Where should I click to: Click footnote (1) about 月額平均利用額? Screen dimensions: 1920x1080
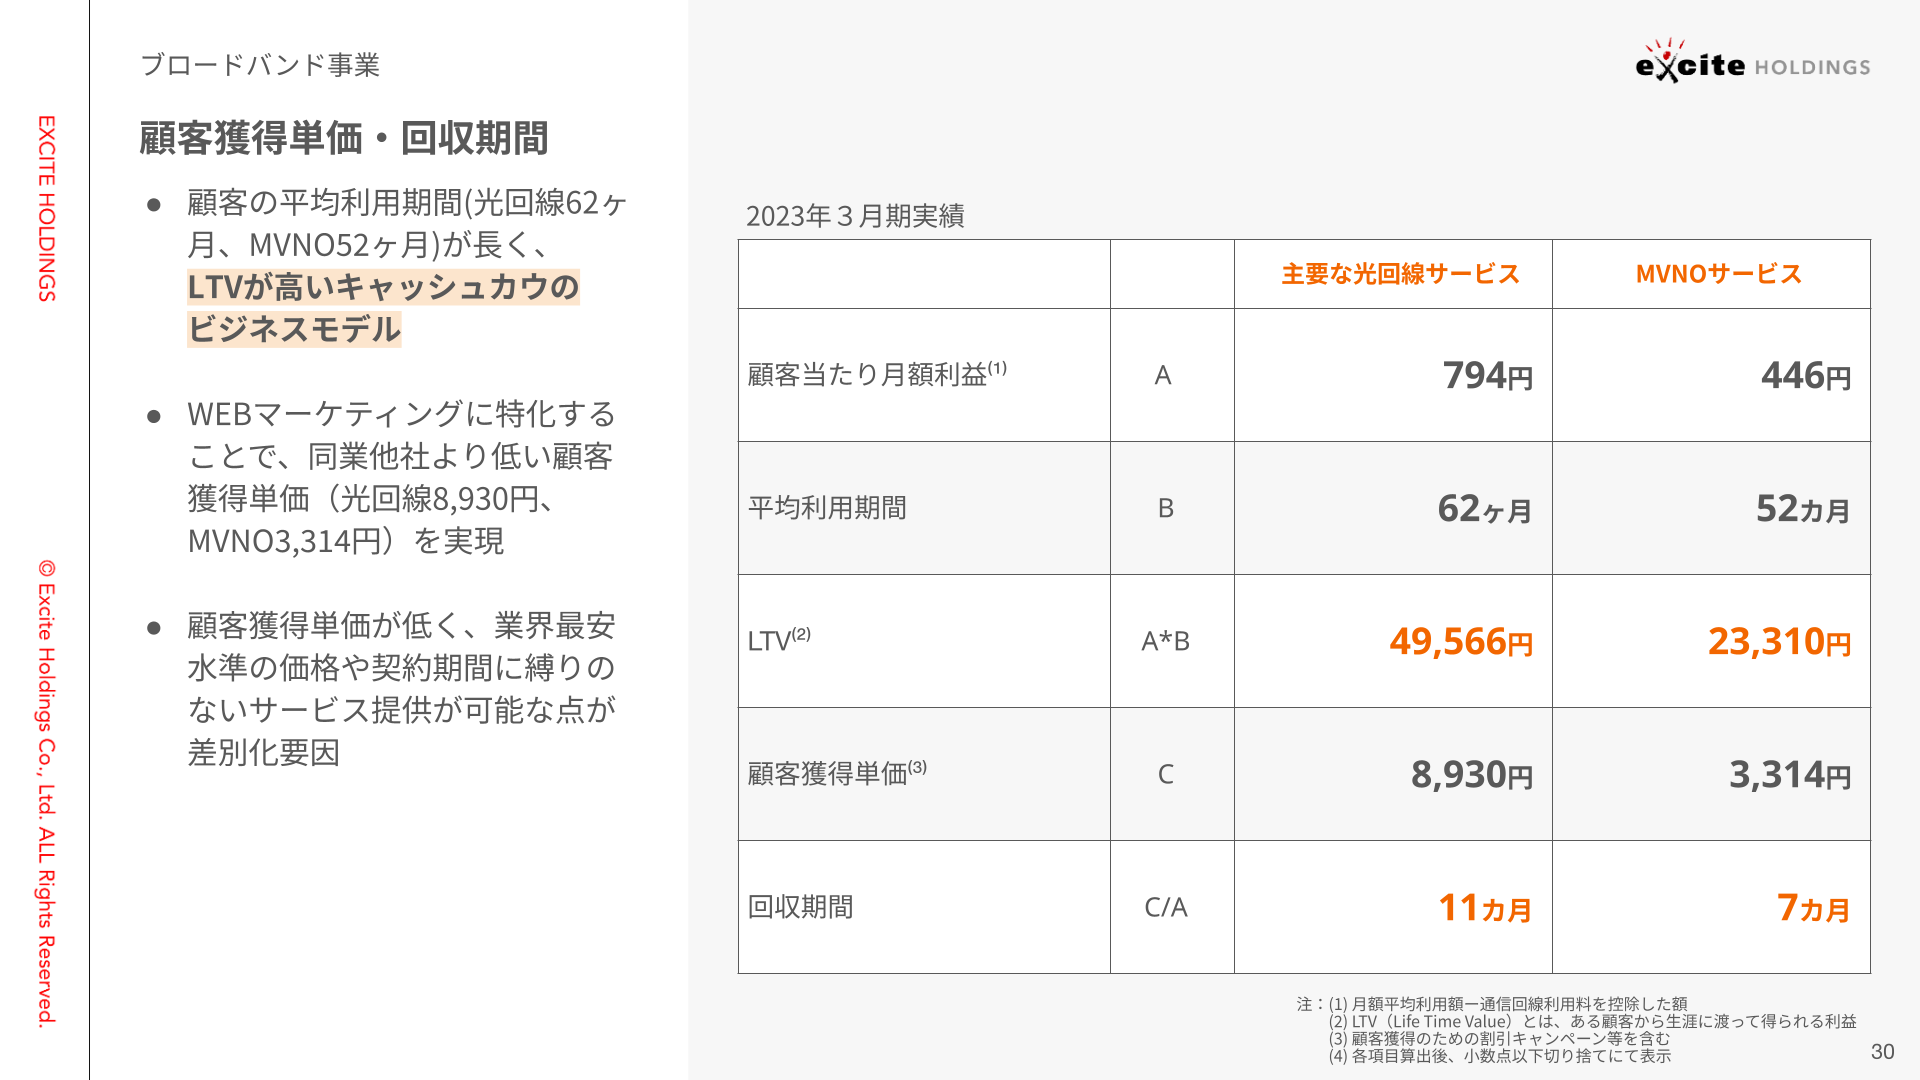coord(1508,1003)
